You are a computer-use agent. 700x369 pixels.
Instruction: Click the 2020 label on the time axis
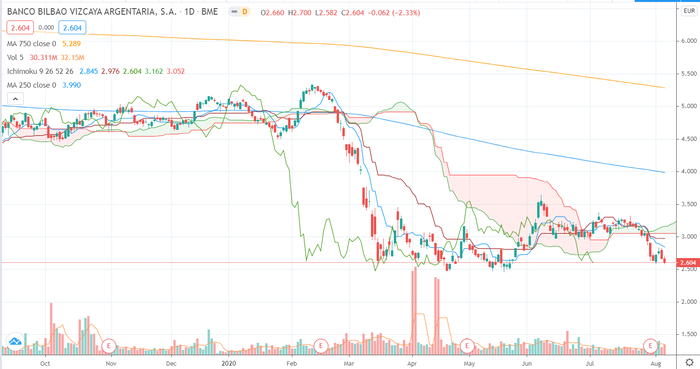click(229, 363)
